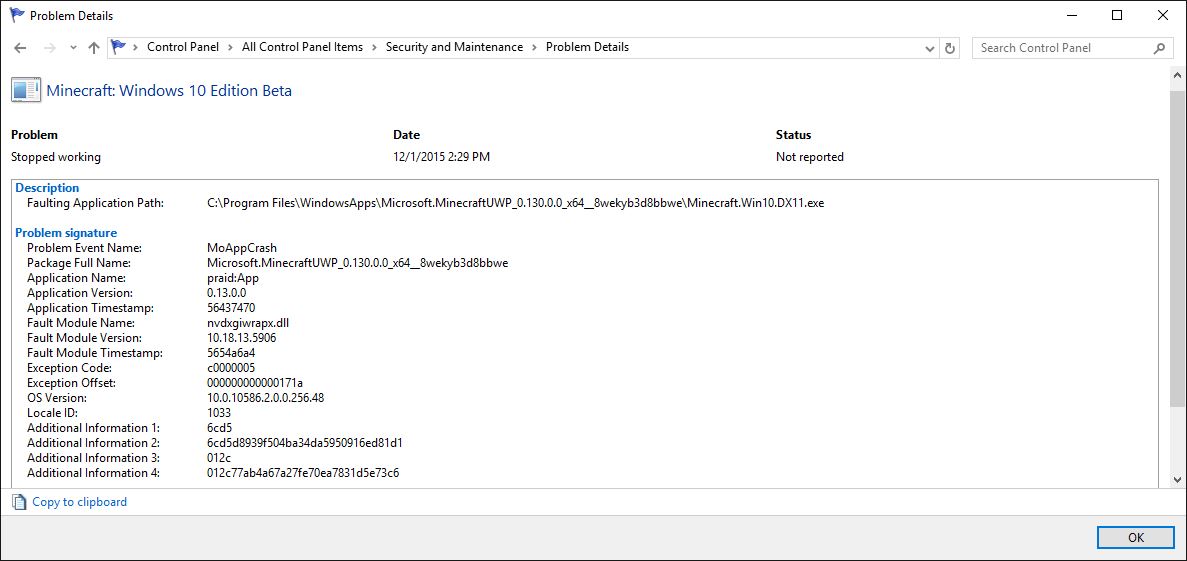Maximize the Problem Details window
The width and height of the screenshot is (1187, 561).
click(x=1117, y=15)
